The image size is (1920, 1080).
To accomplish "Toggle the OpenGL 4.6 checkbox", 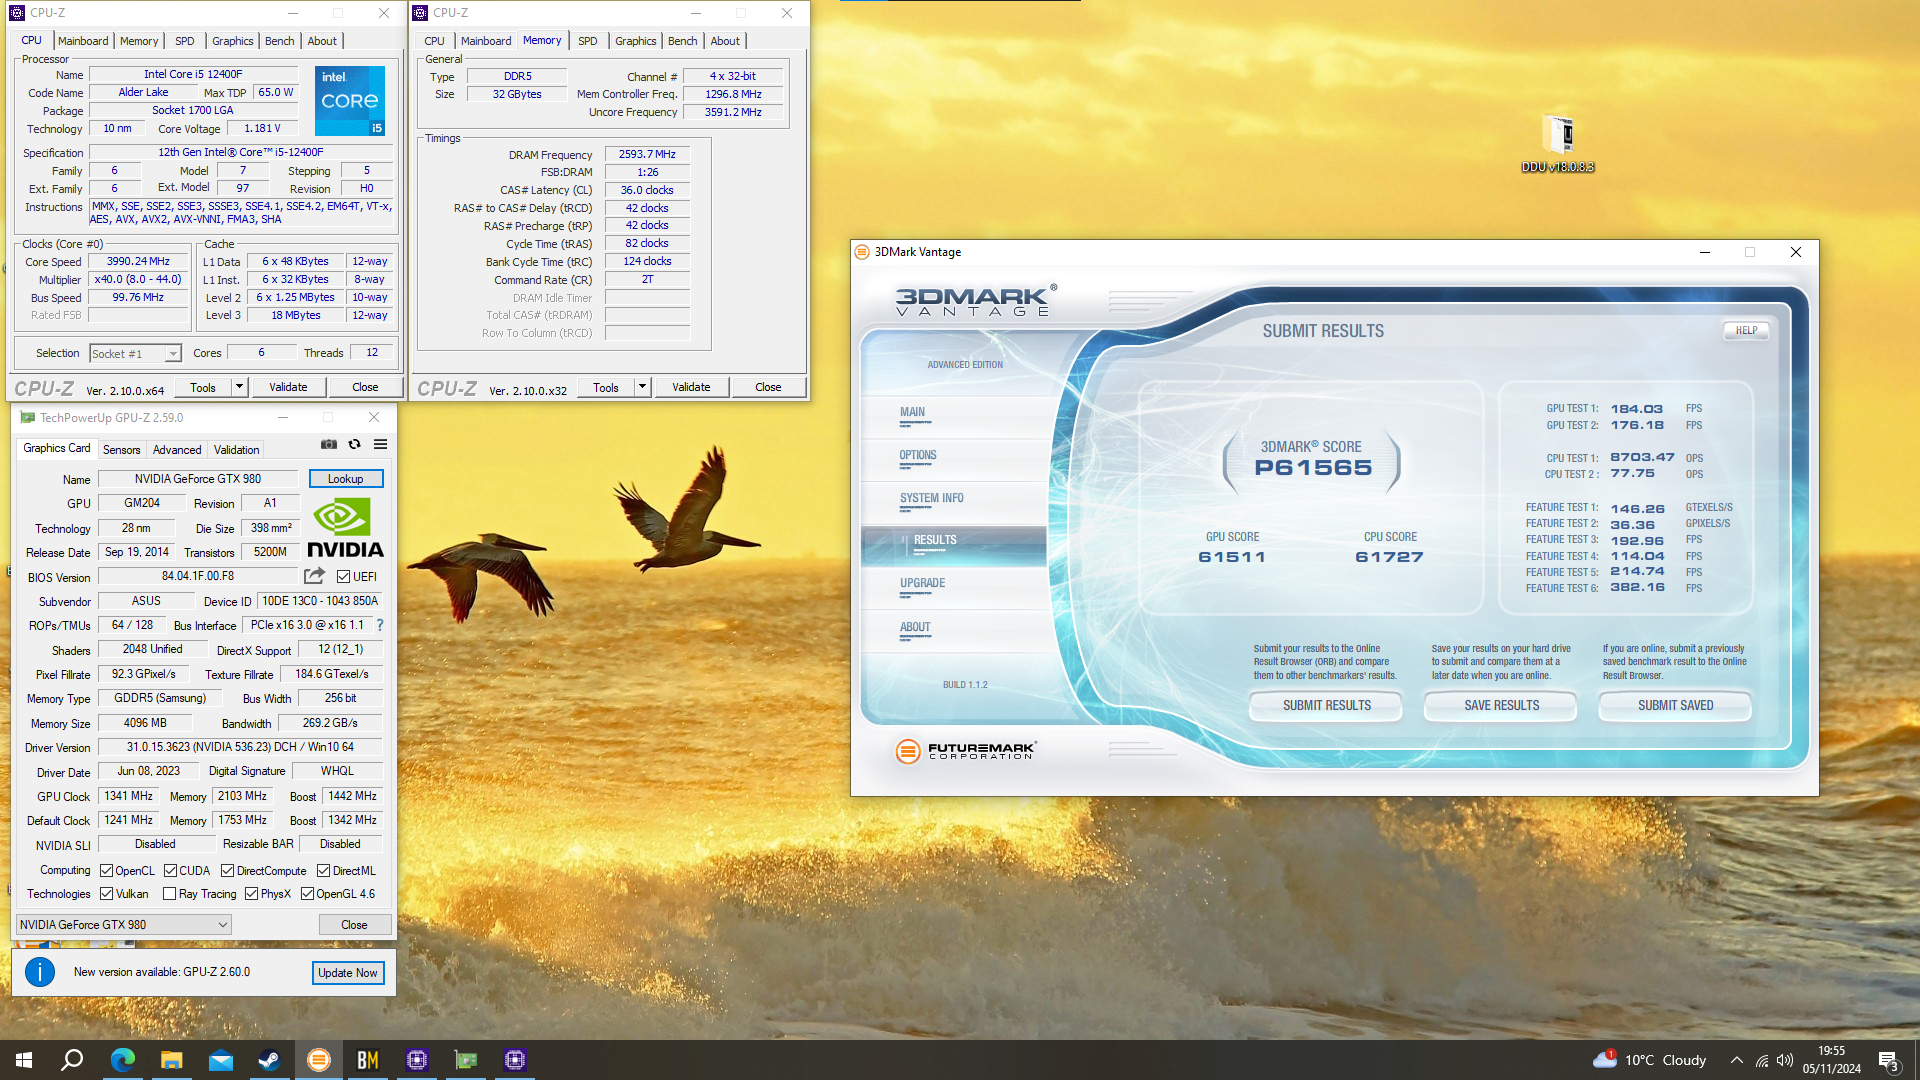I will [x=307, y=894].
